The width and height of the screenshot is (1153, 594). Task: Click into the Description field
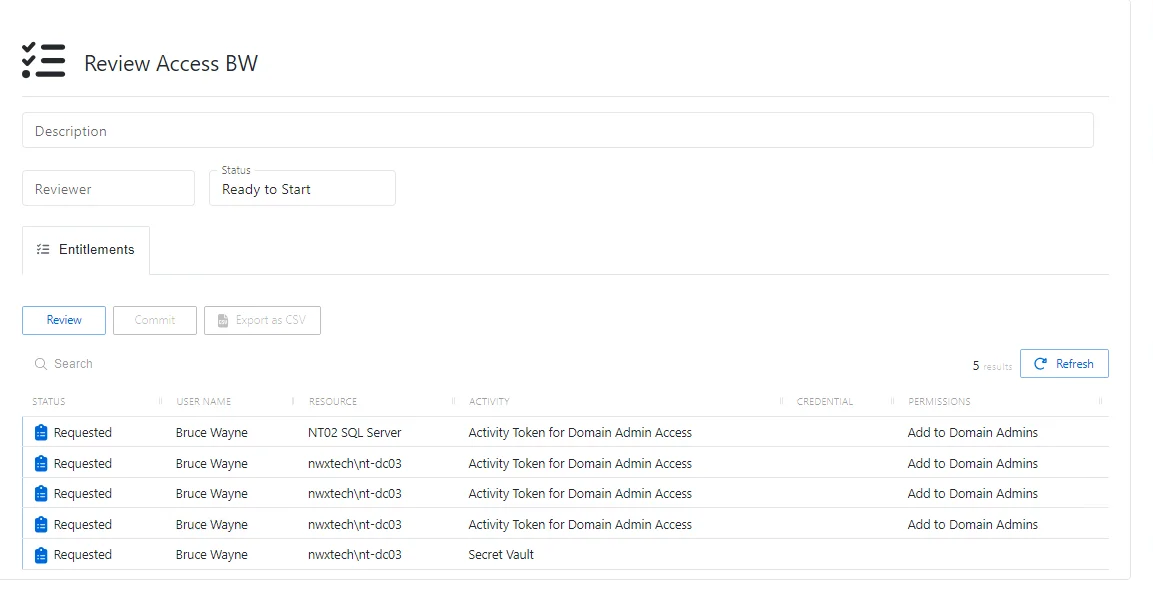[x=558, y=130]
